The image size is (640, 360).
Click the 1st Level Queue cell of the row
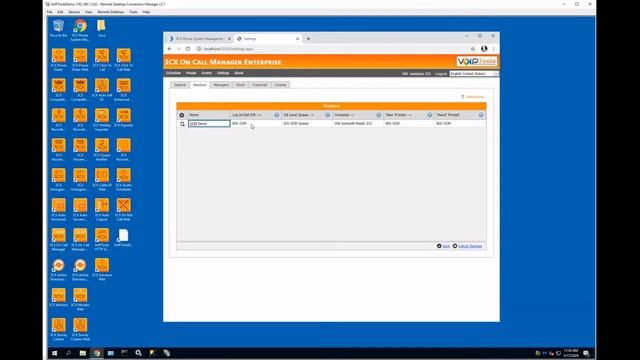[307, 123]
